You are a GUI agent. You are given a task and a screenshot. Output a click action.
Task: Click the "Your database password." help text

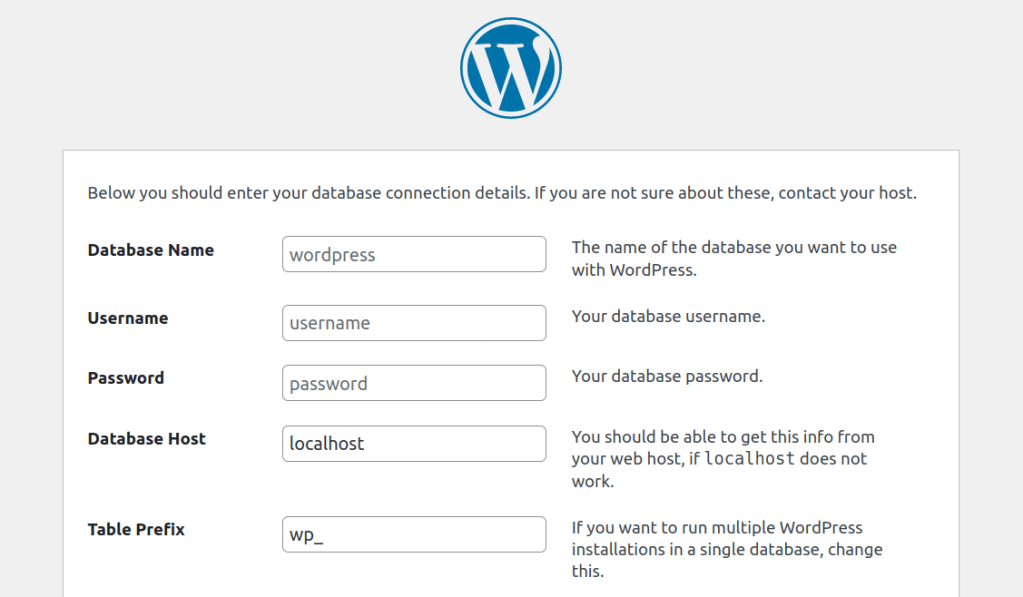[667, 377]
